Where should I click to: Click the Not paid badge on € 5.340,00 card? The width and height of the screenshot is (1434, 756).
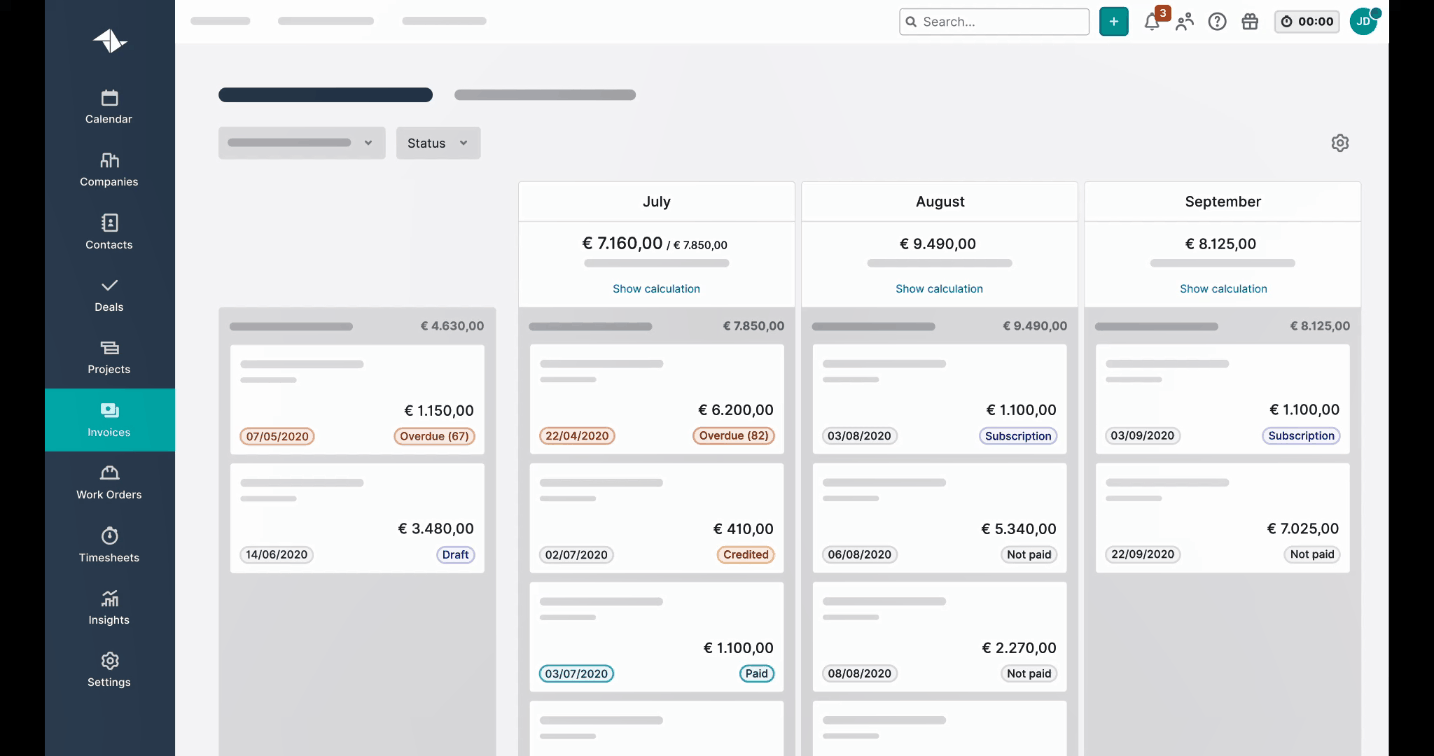pyautogui.click(x=1029, y=555)
